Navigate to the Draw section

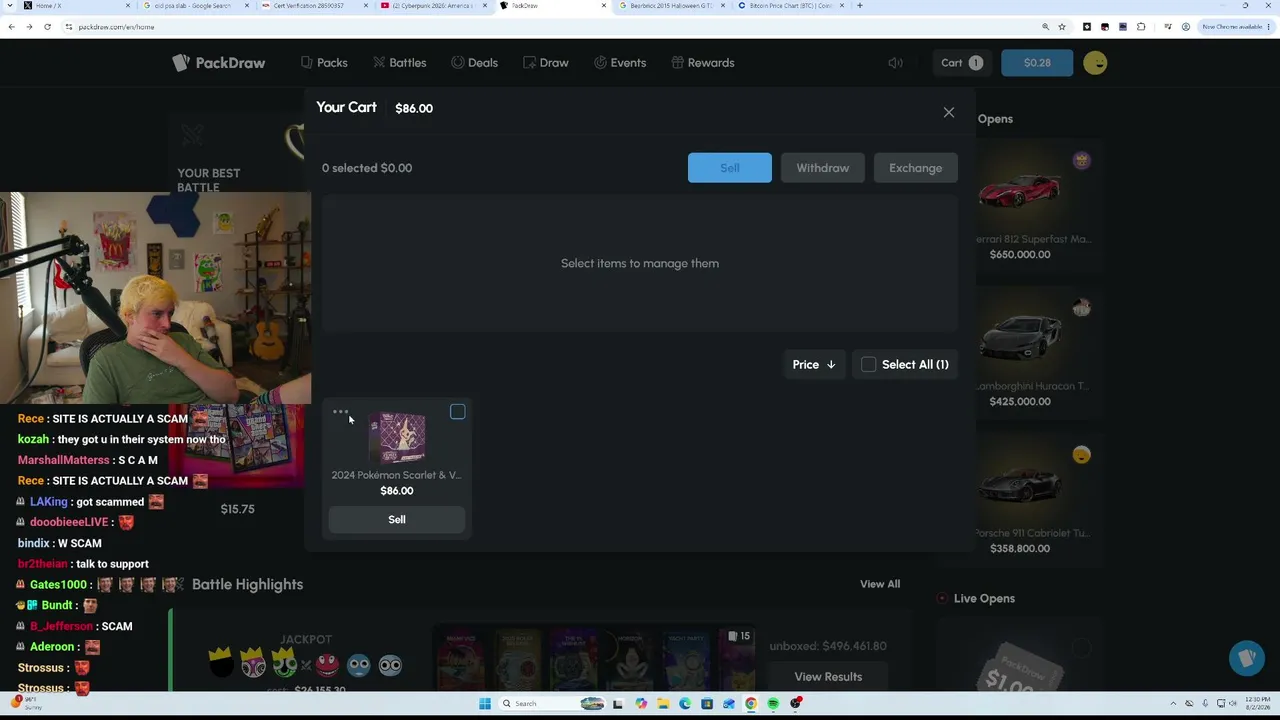tap(546, 63)
